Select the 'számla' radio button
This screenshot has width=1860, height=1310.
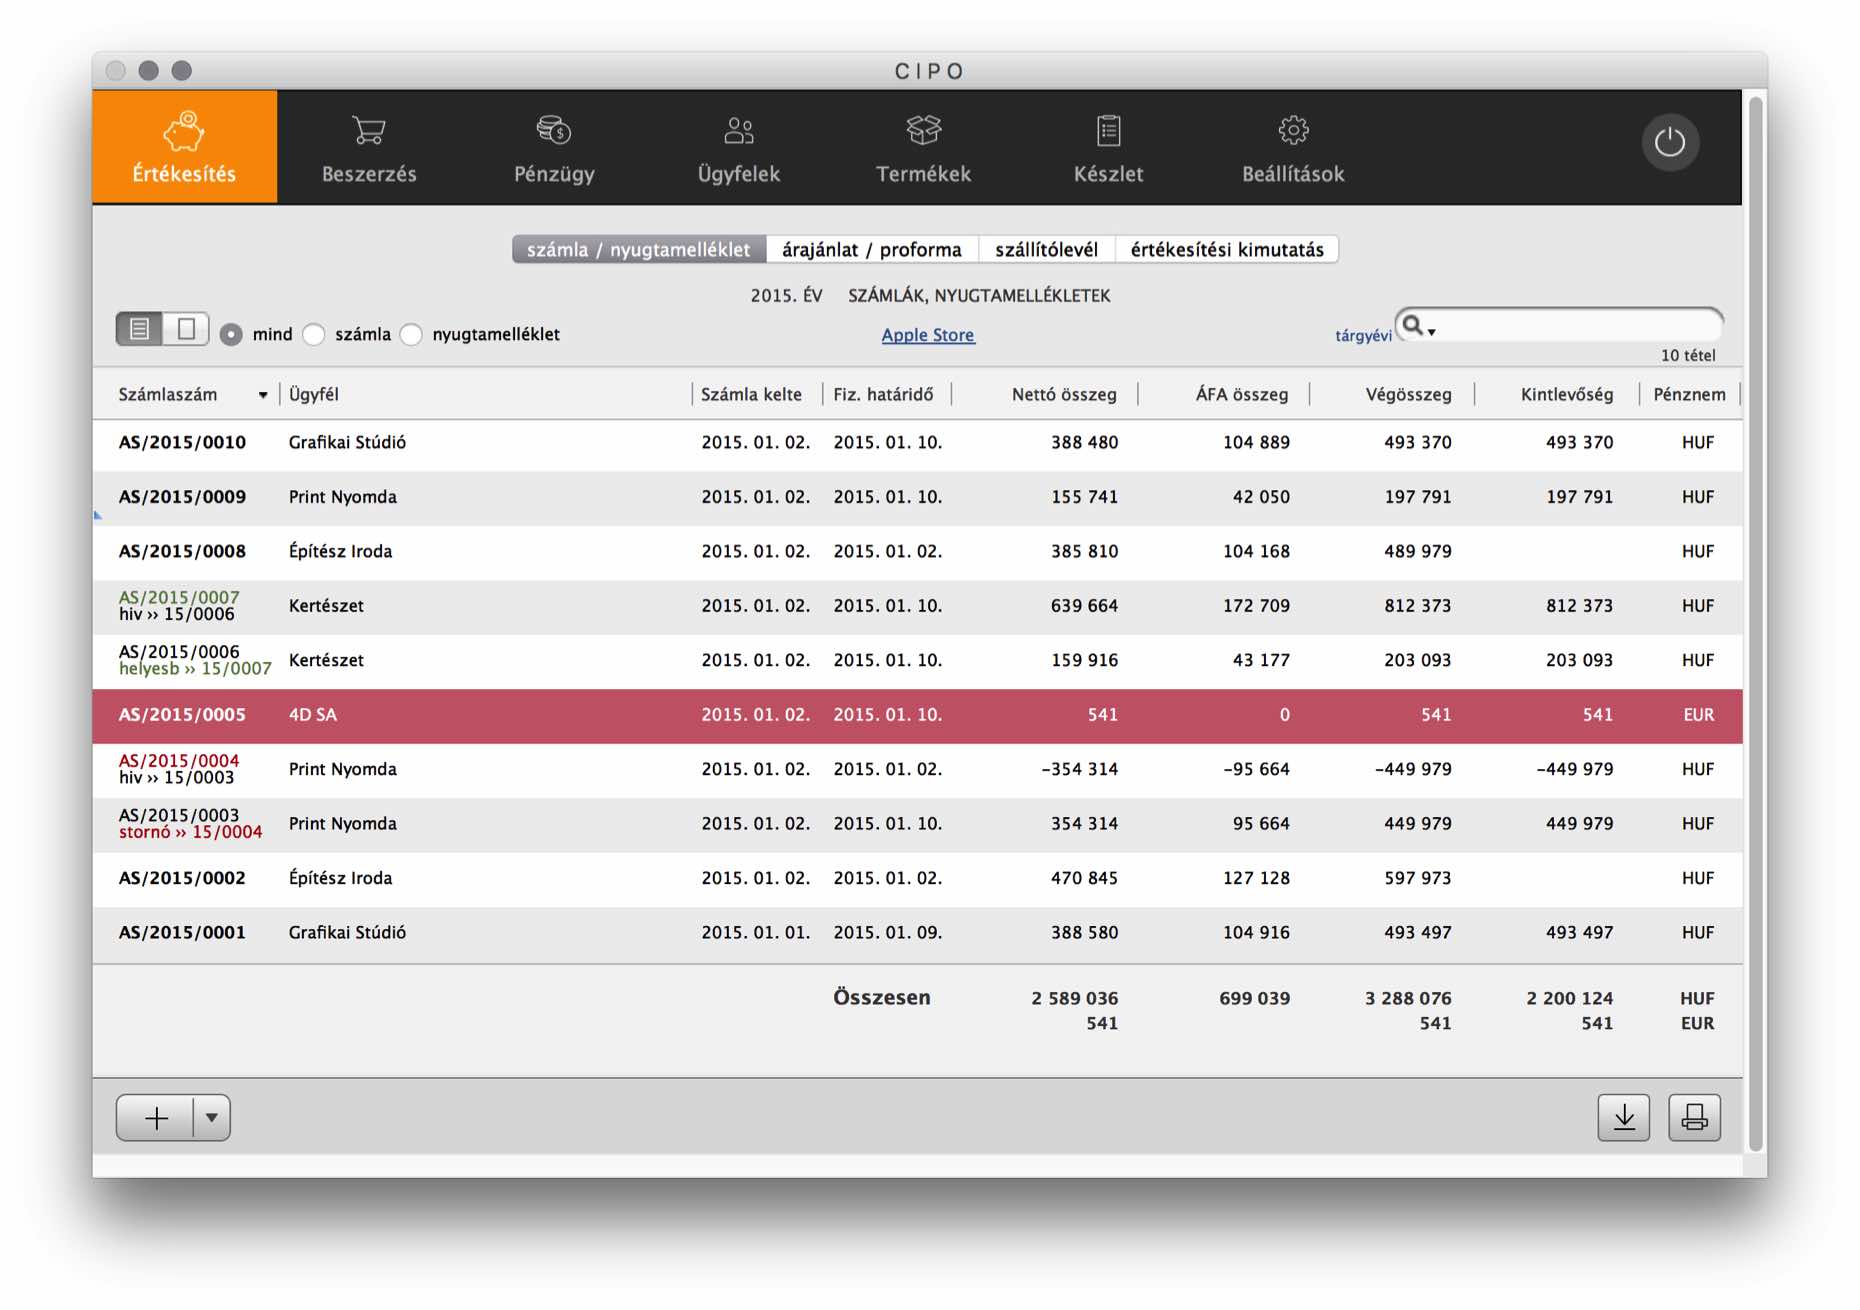point(314,335)
